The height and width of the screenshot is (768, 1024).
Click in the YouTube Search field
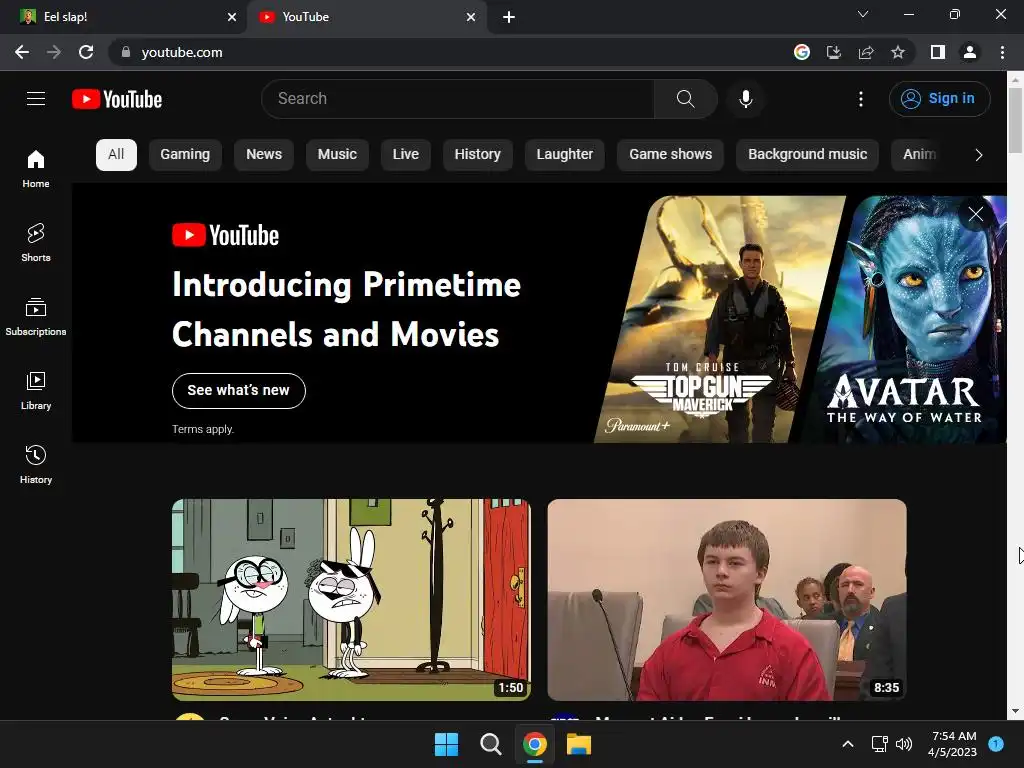point(458,99)
